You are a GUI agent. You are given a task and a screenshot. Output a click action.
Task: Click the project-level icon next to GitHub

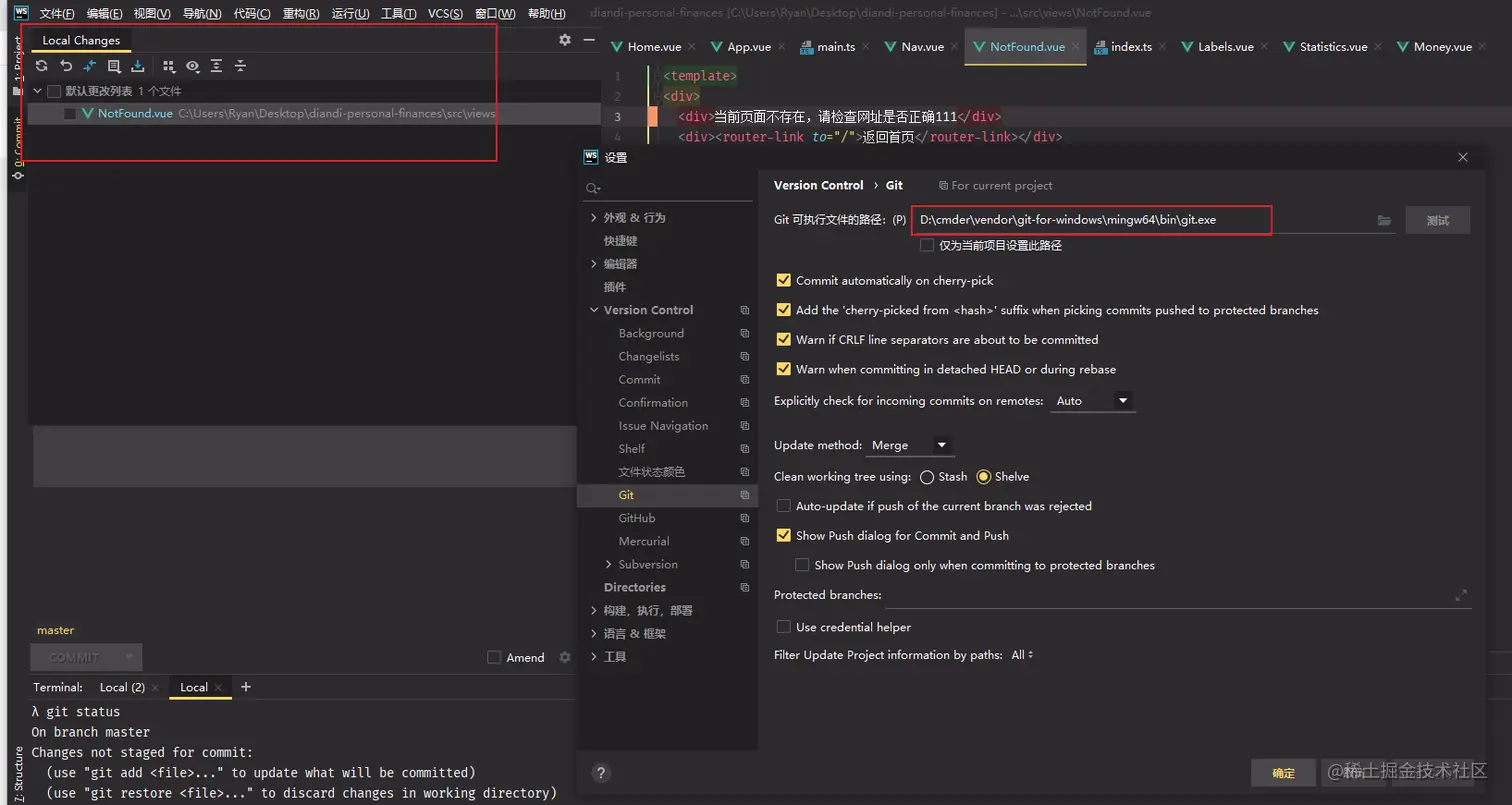pyautogui.click(x=744, y=518)
